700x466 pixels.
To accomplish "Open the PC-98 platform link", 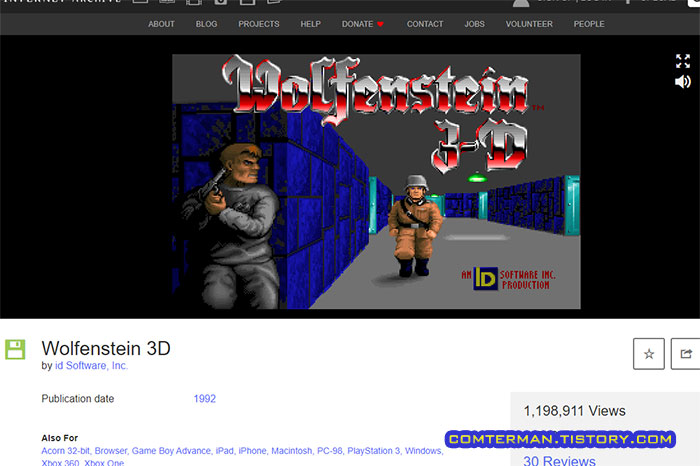I will click(329, 451).
